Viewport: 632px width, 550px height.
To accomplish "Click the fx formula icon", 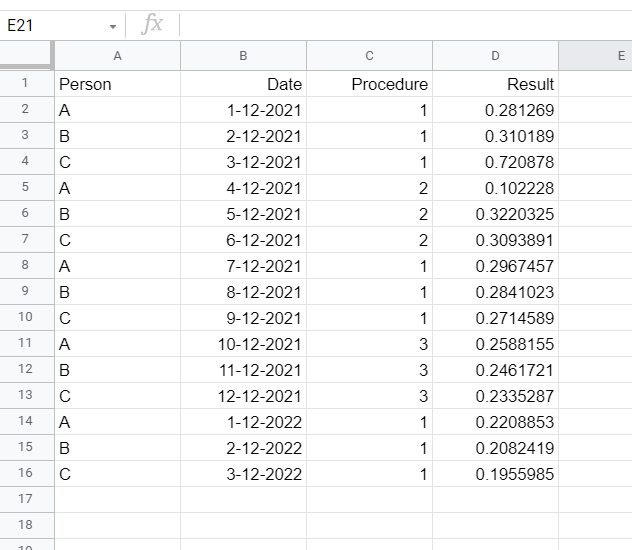I will pos(152,25).
